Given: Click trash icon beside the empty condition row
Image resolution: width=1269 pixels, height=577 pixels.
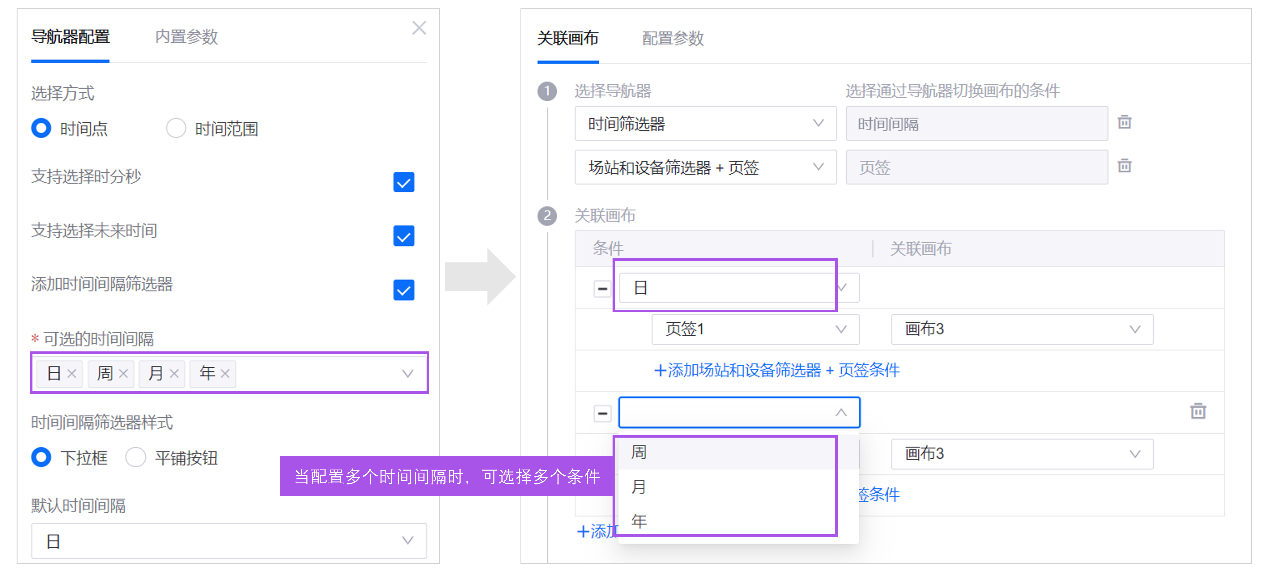Looking at the screenshot, I should pyautogui.click(x=1198, y=411).
